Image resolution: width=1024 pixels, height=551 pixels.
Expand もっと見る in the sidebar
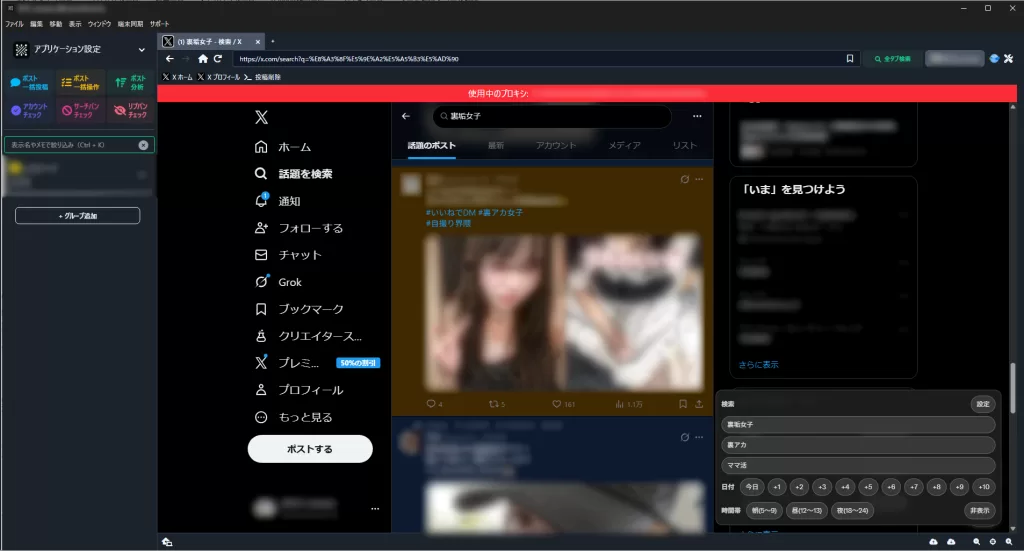293,417
